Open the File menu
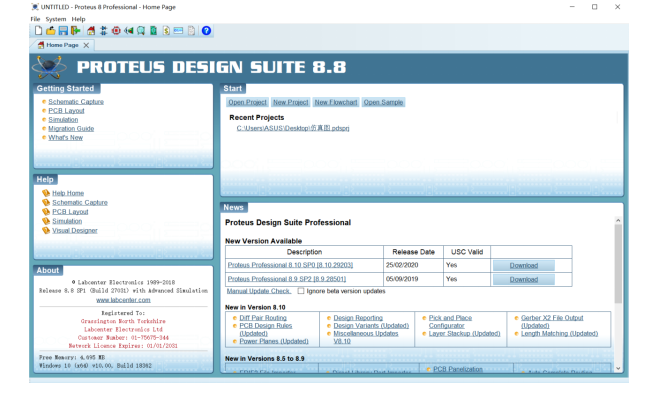The height and width of the screenshot is (394, 664). pyautogui.click(x=35, y=19)
